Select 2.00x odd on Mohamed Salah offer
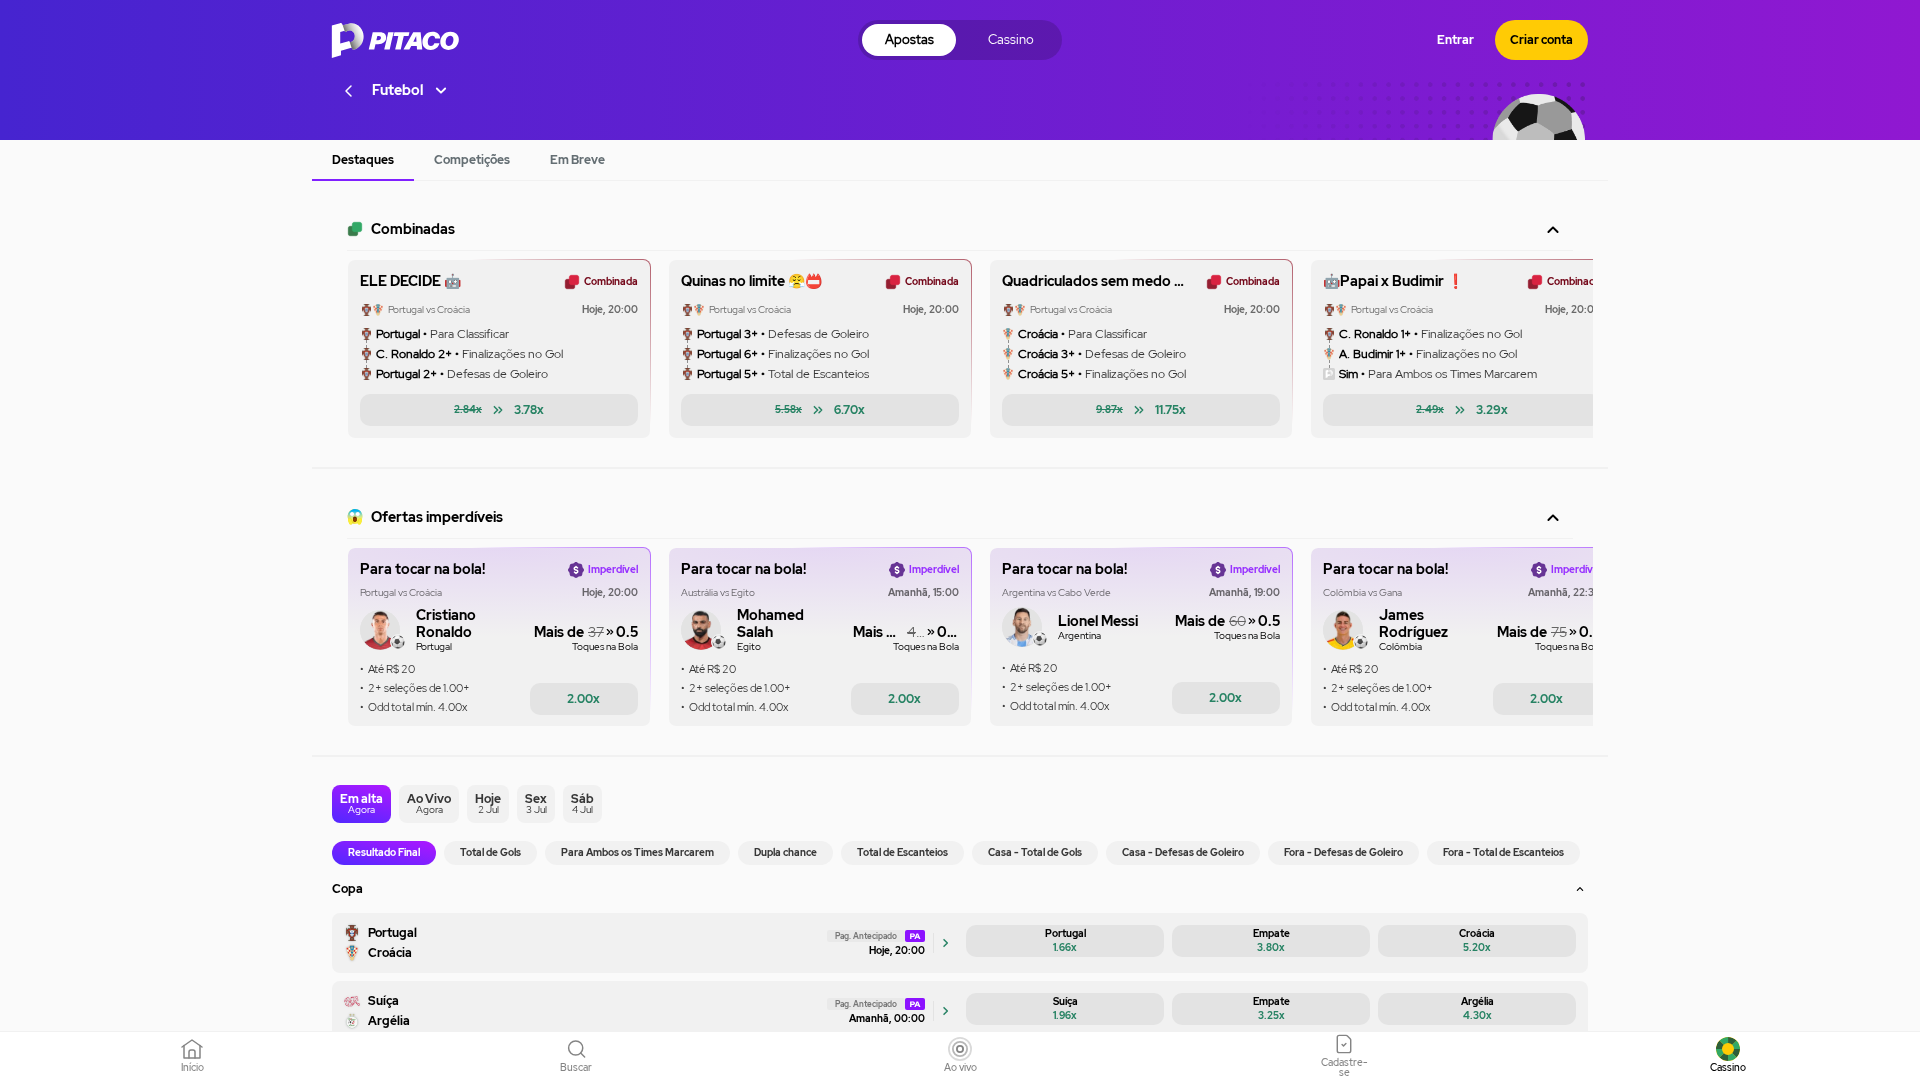The width and height of the screenshot is (1920, 1080). [905, 699]
